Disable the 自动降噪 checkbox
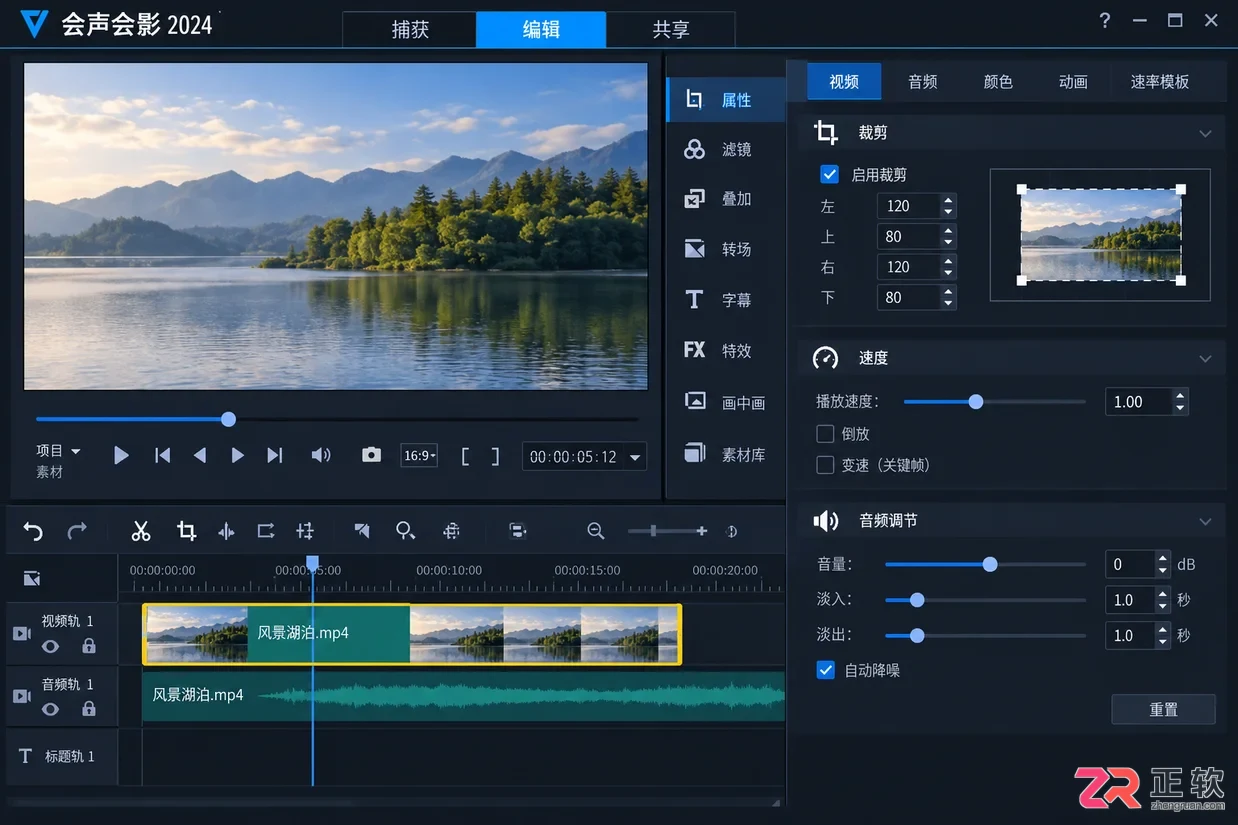Screen dimensions: 1238x825 826,670
